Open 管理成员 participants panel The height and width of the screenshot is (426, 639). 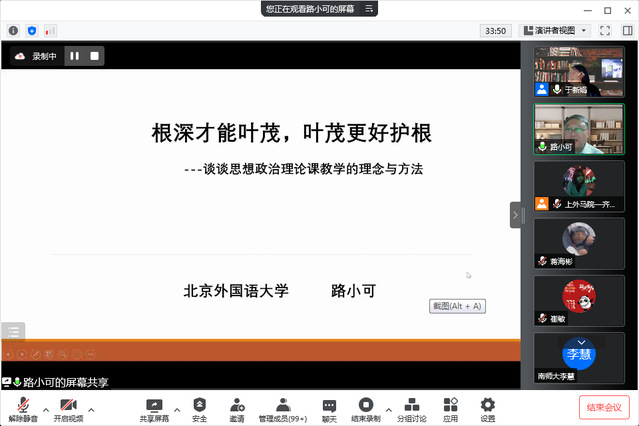283,405
